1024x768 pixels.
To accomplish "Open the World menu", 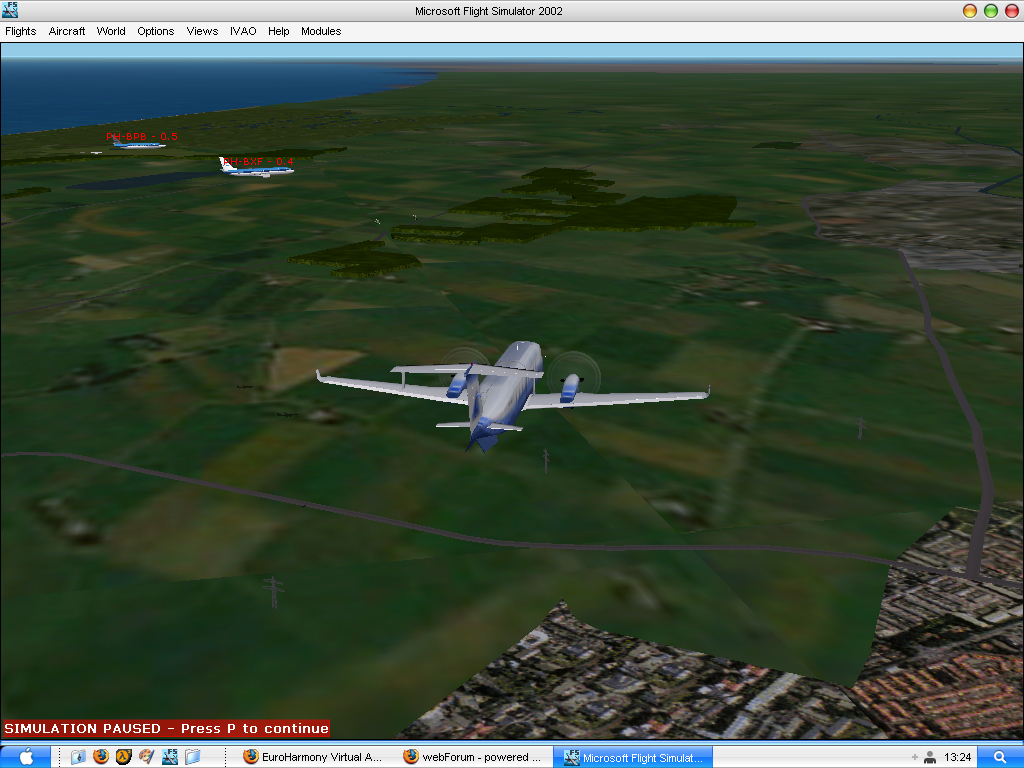I will pos(111,31).
